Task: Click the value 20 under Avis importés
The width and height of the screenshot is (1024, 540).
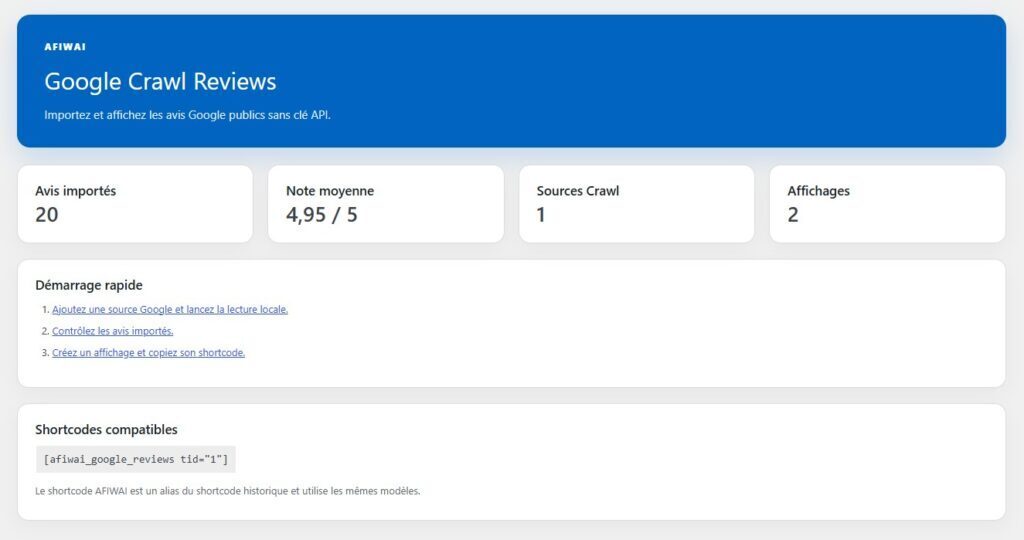Action: 46,214
